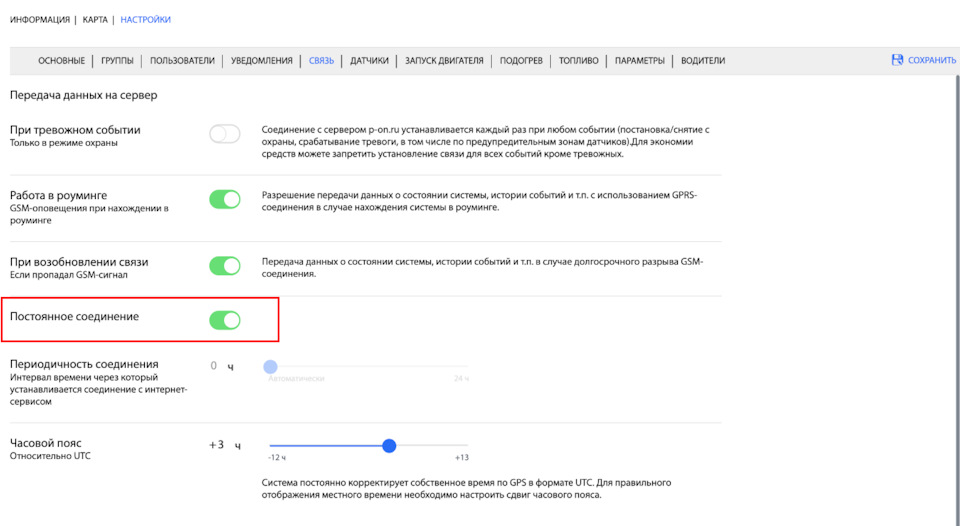The width and height of the screenshot is (960, 526).
Task: Open the НАСТРОЙКИ section link
Action: (146, 19)
